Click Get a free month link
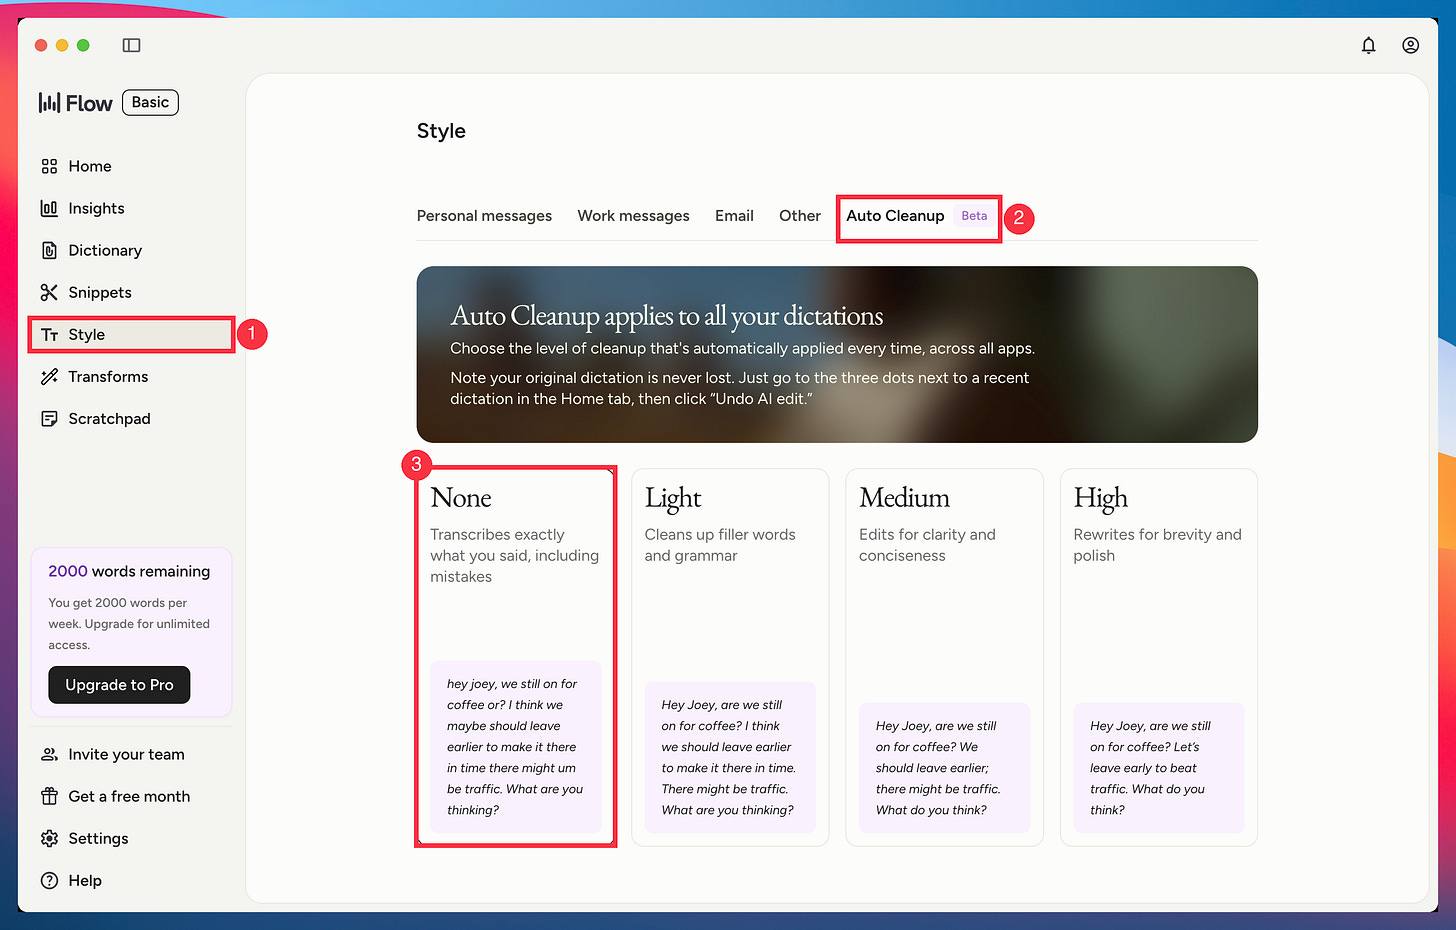This screenshot has height=930, width=1456. 129,796
